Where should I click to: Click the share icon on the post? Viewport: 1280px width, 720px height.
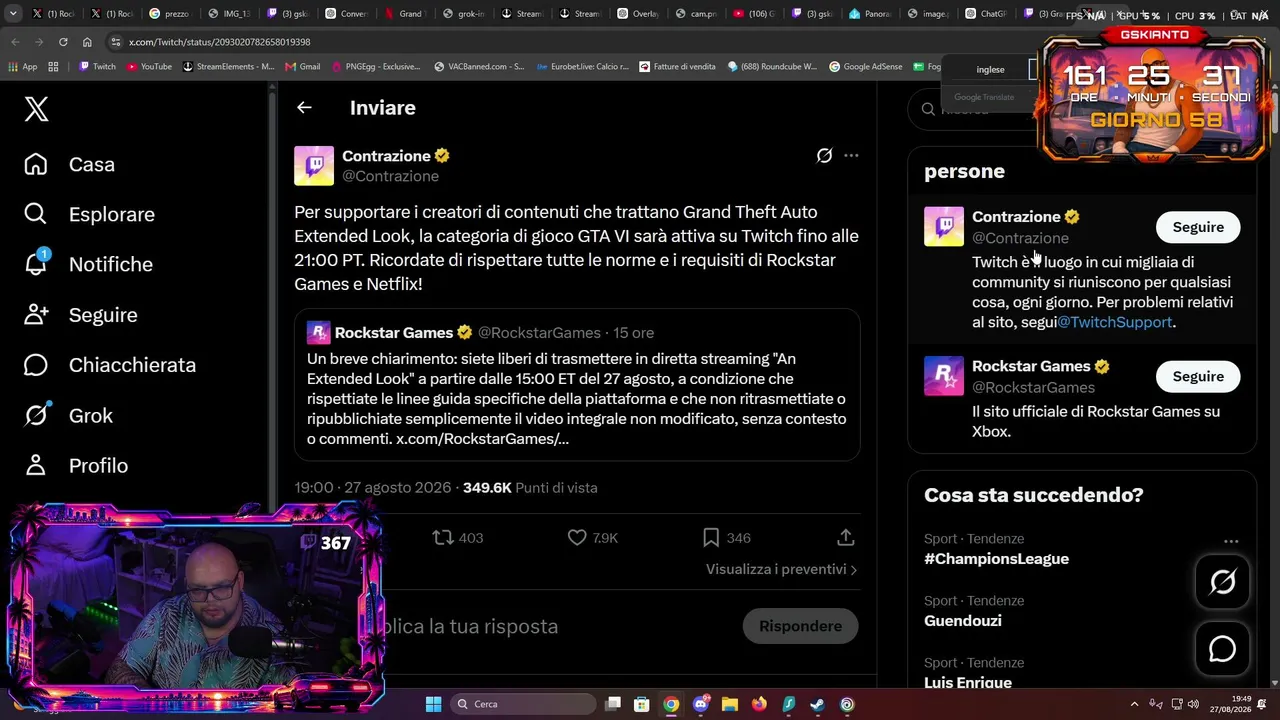coord(845,538)
